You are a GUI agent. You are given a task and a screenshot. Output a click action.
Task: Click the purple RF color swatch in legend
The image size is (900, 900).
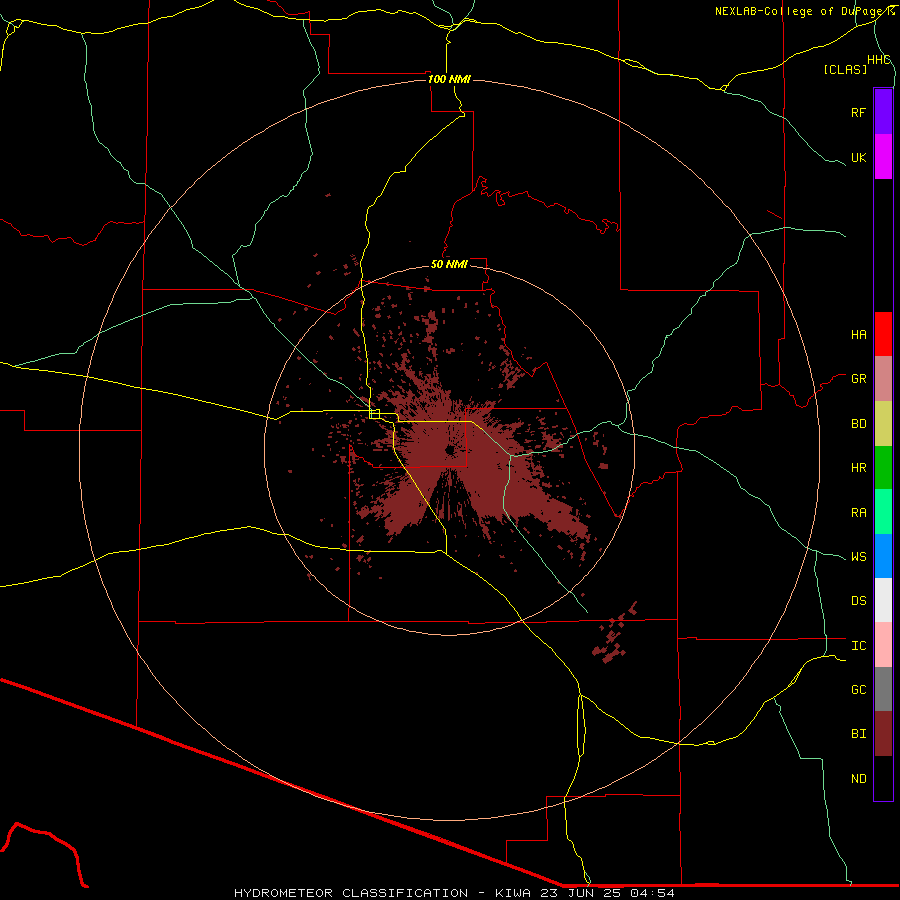click(x=883, y=112)
